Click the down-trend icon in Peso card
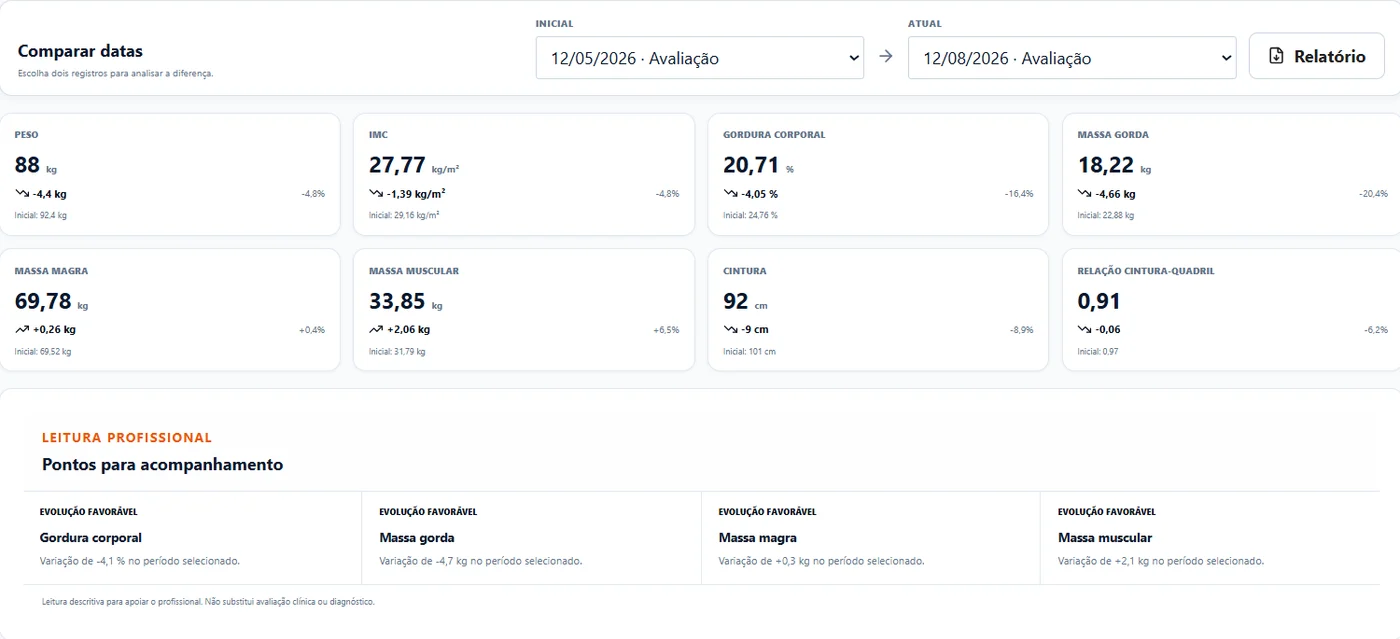1400x639 pixels. click(x=22, y=194)
